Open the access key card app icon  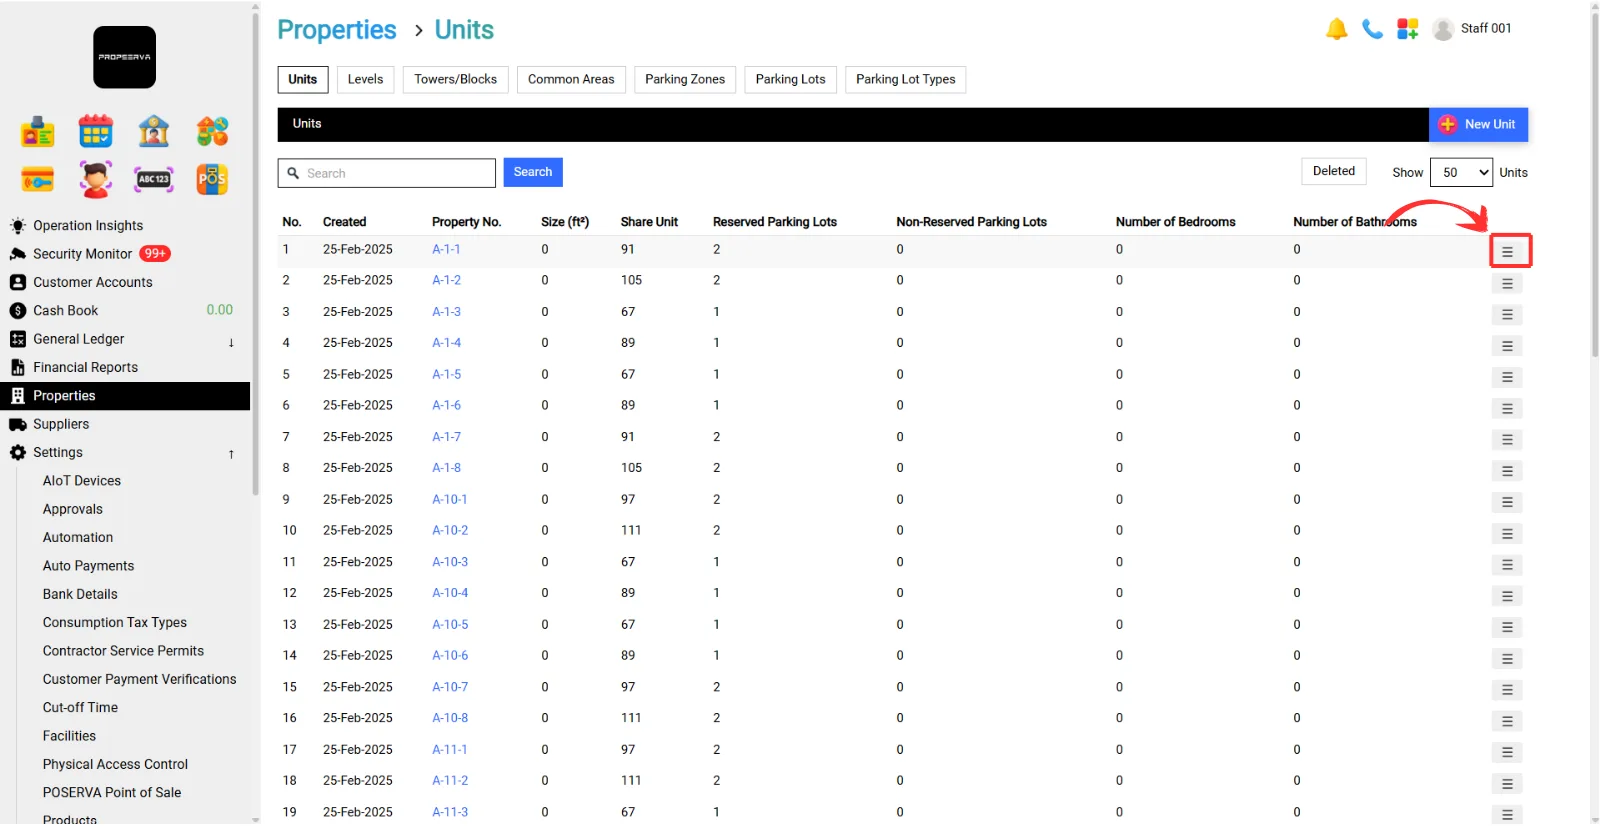pos(38,180)
